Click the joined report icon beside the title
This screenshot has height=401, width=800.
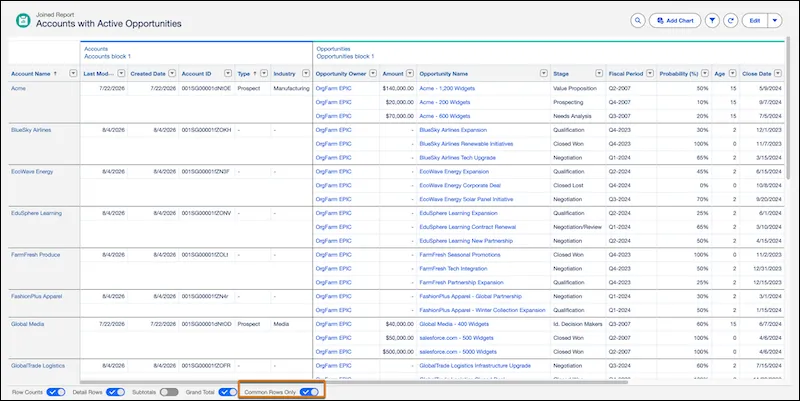23,20
